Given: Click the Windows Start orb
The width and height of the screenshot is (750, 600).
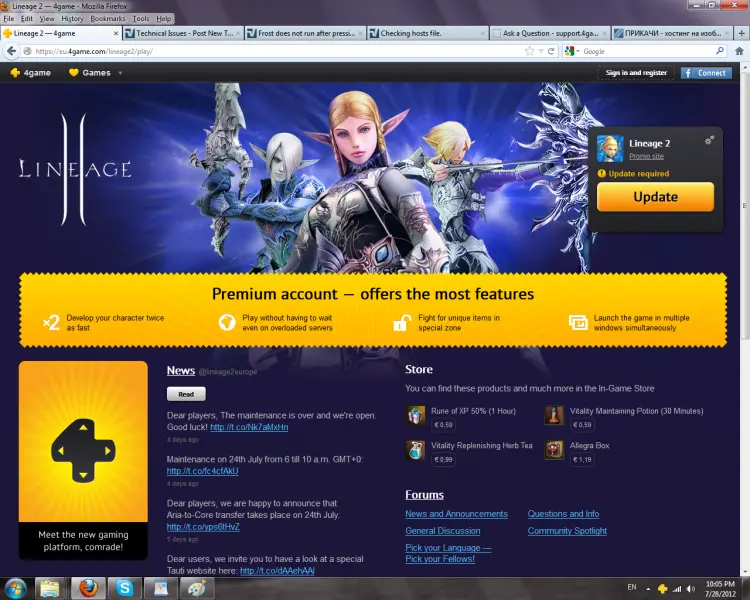Looking at the screenshot, I should point(15,588).
